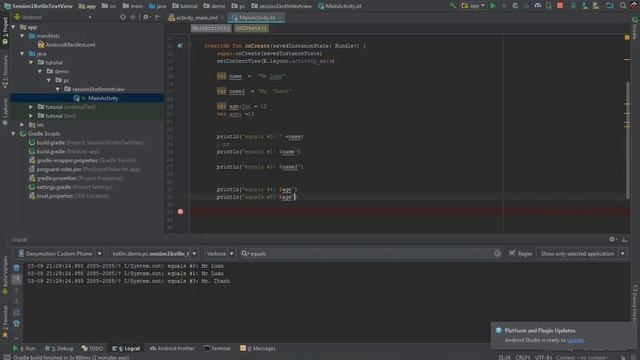Open the Logcat panel gear settings

612,240
